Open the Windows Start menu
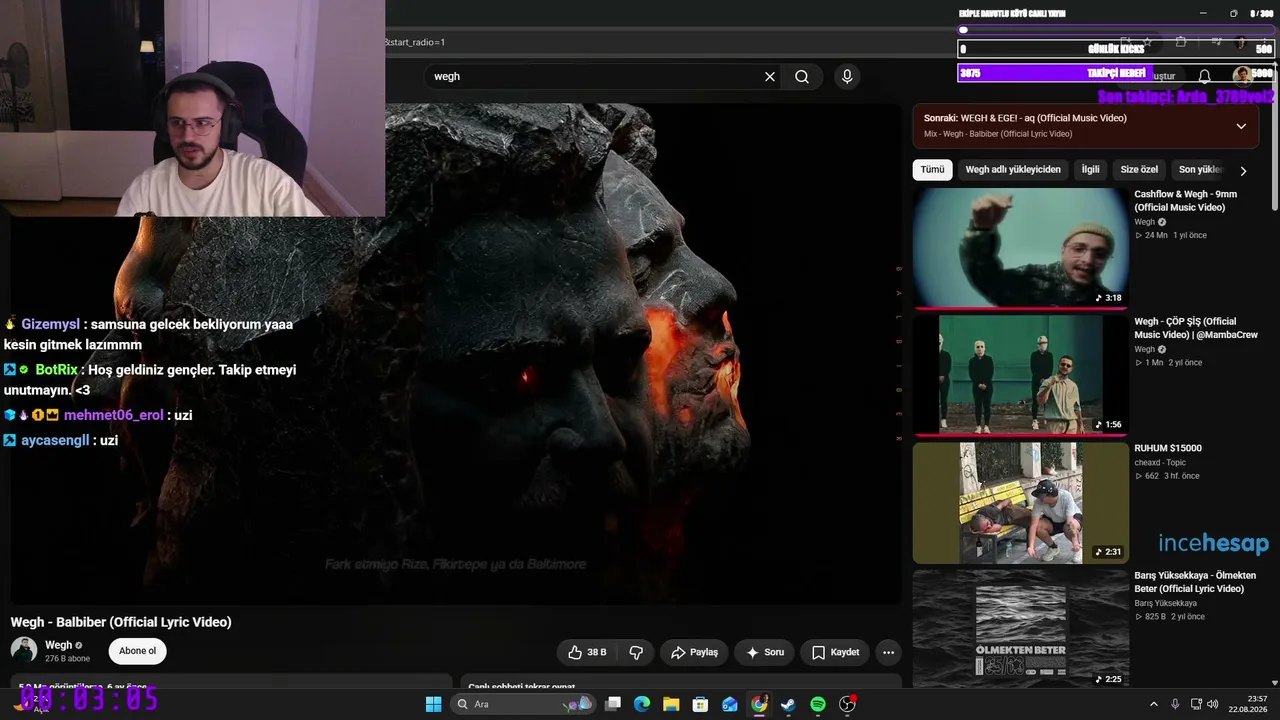This screenshot has height=720, width=1280. pyautogui.click(x=433, y=704)
